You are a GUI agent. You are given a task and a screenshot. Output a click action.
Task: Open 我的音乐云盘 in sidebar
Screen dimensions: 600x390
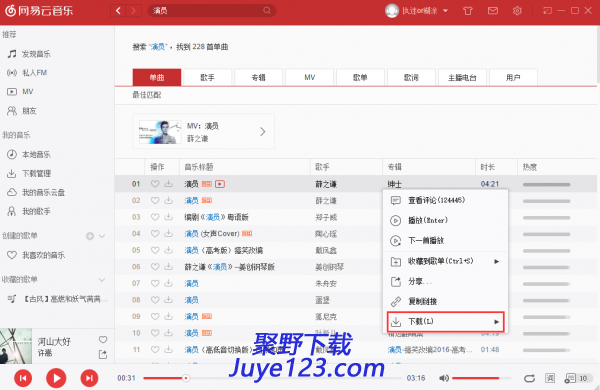click(x=36, y=193)
